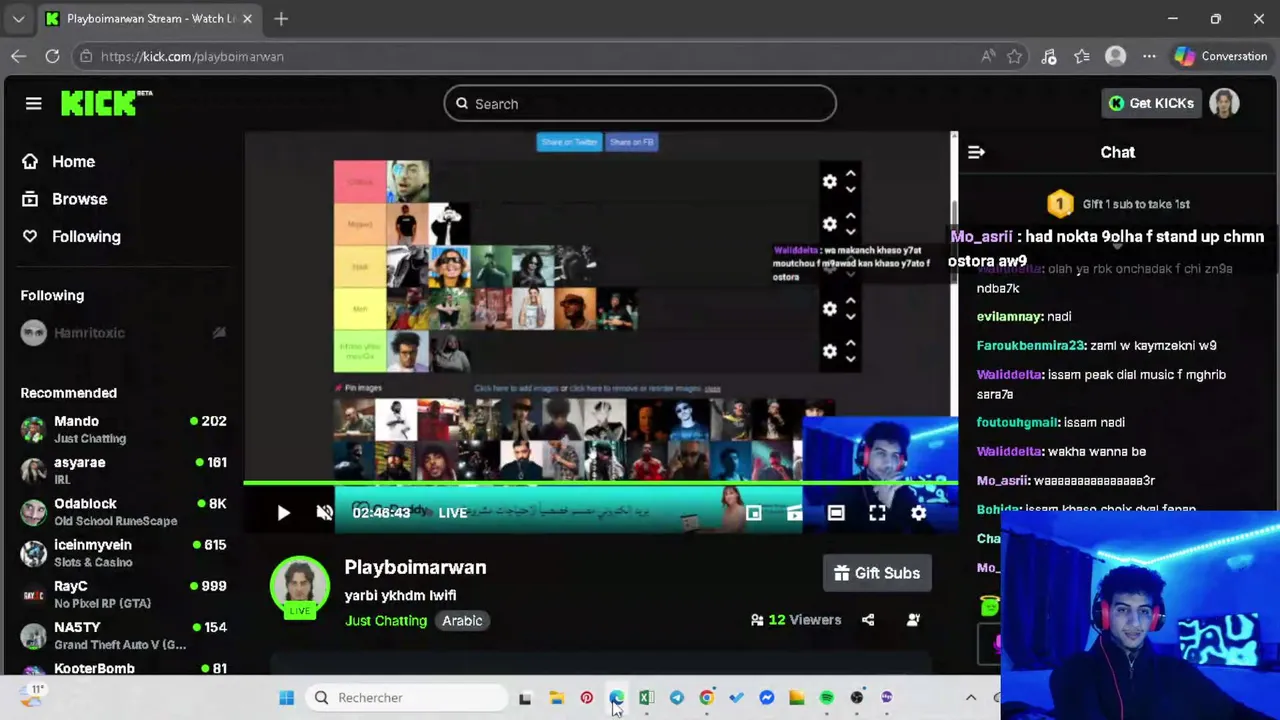Open recommended channel NA5TY

click(x=122, y=635)
